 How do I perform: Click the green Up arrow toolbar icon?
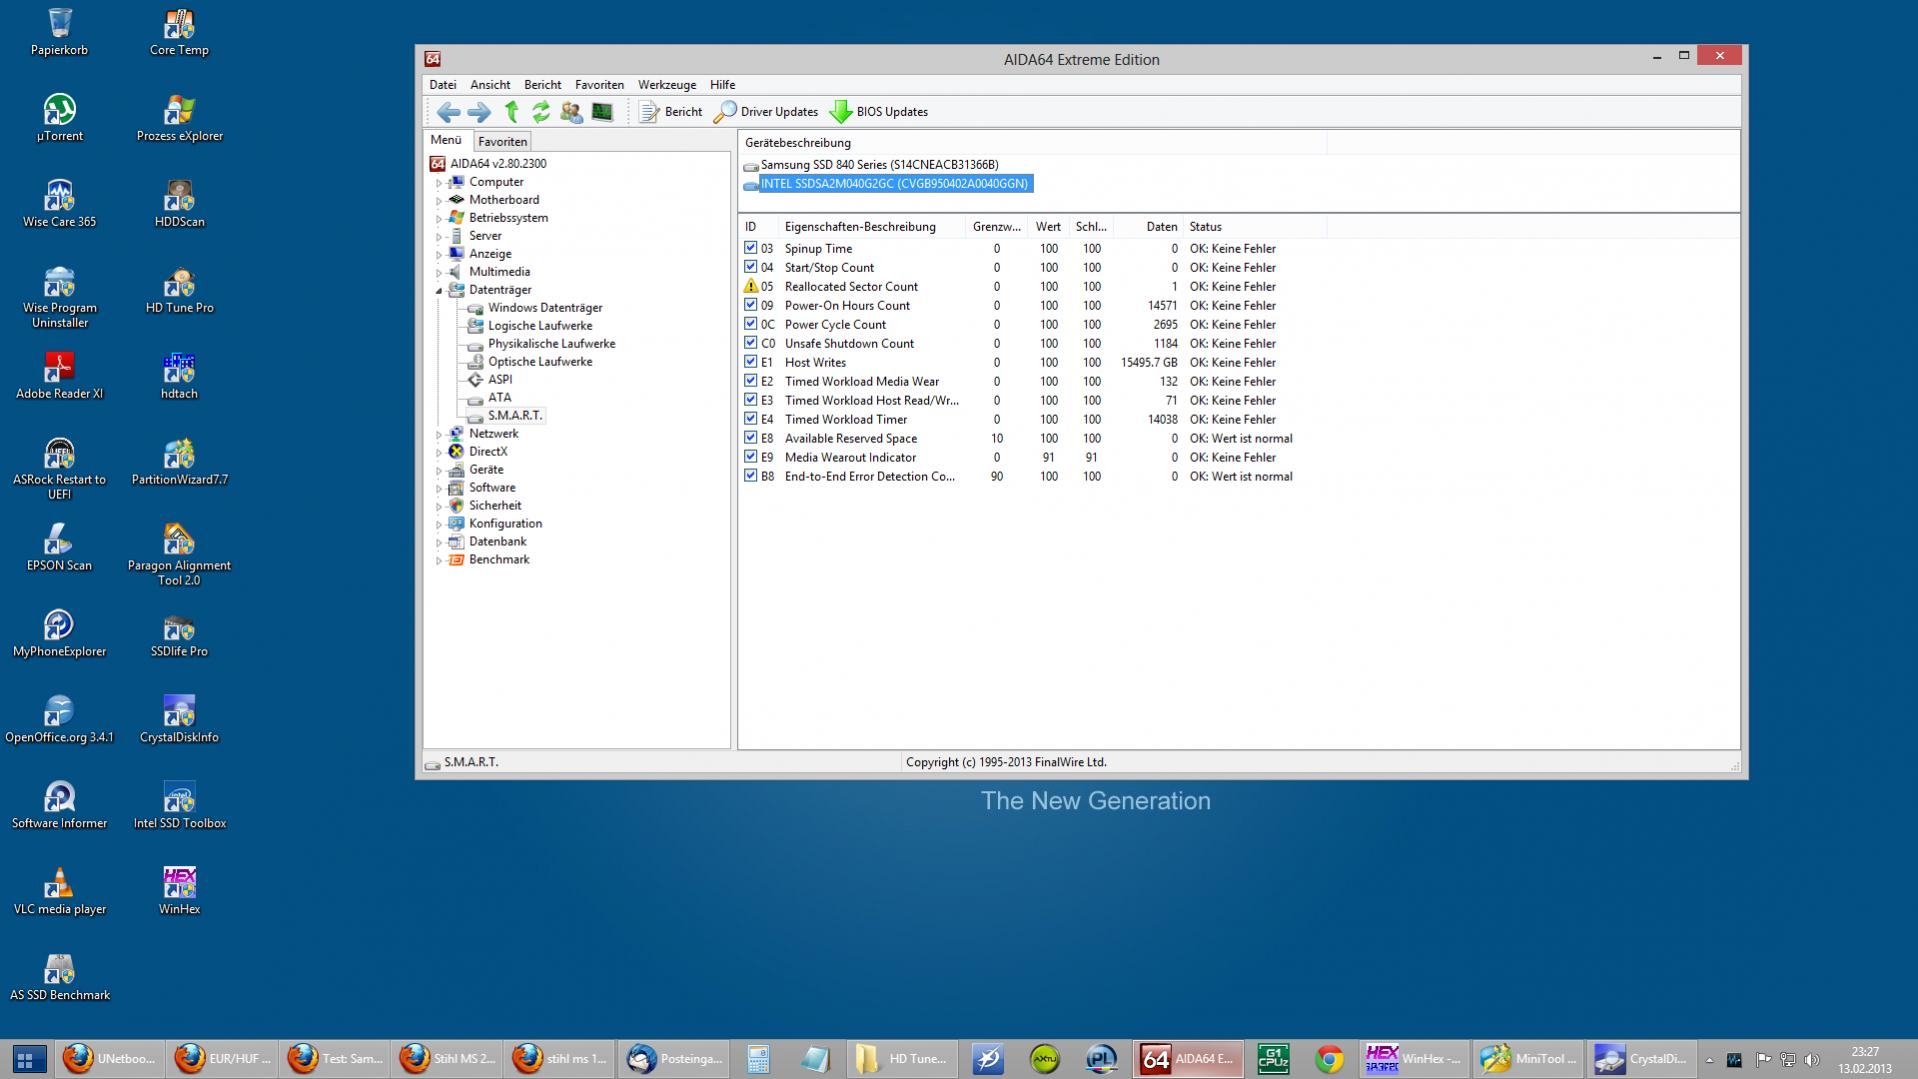point(512,112)
